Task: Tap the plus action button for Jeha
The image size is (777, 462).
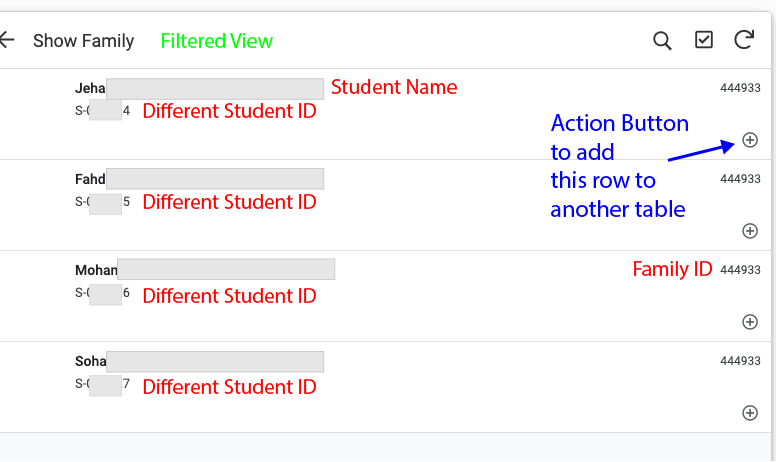Action: pos(750,140)
